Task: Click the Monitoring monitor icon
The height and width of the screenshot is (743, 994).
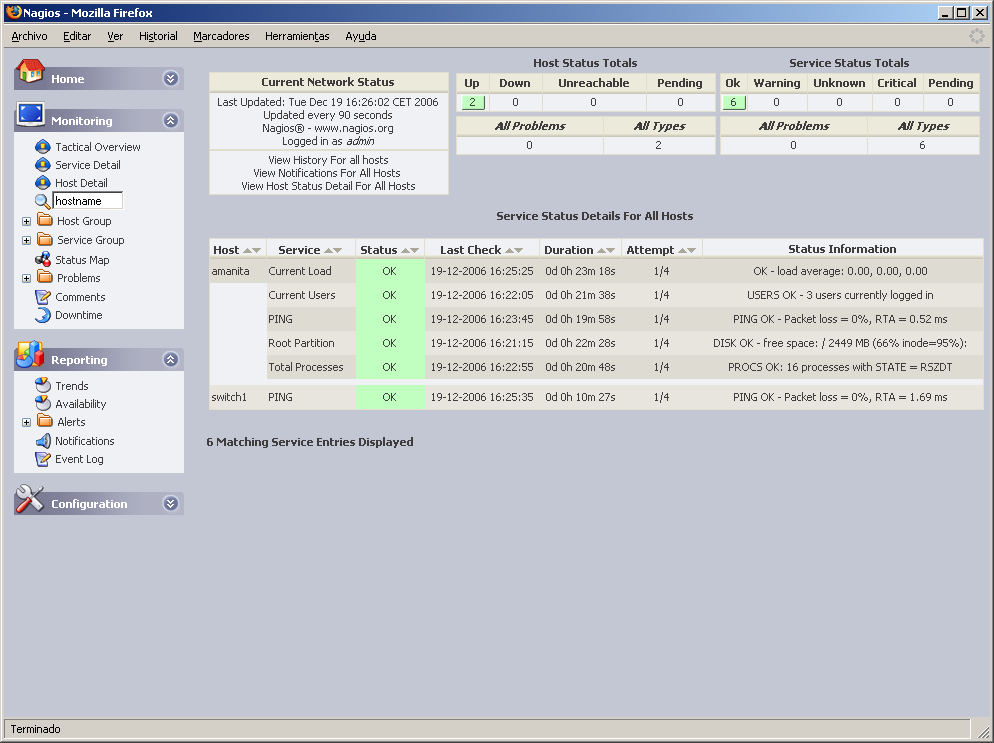Action: 30,115
